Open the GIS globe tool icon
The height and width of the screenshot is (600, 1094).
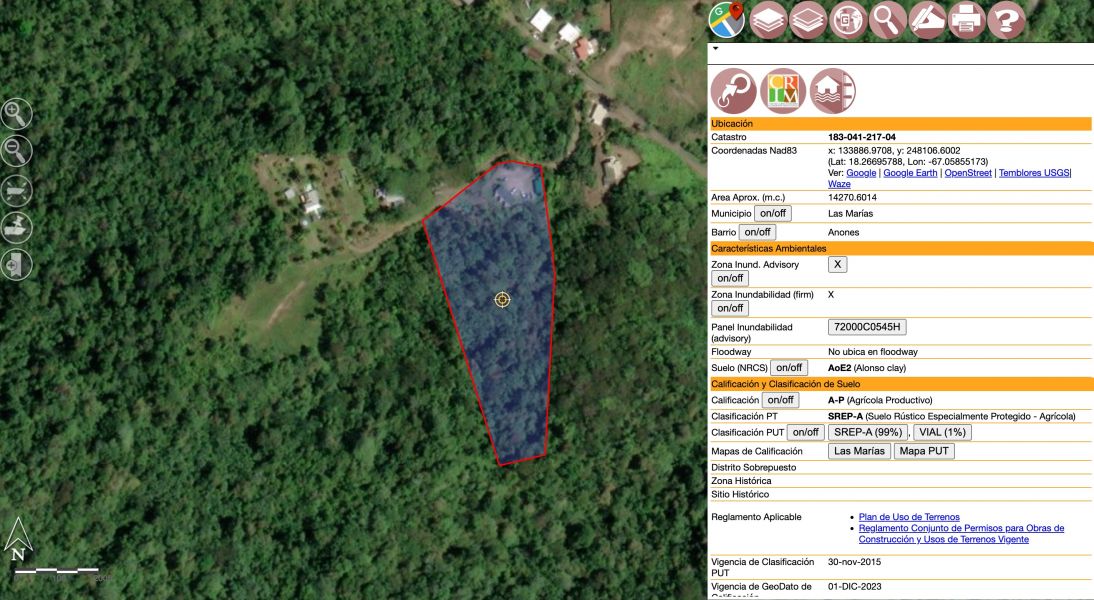(847, 18)
